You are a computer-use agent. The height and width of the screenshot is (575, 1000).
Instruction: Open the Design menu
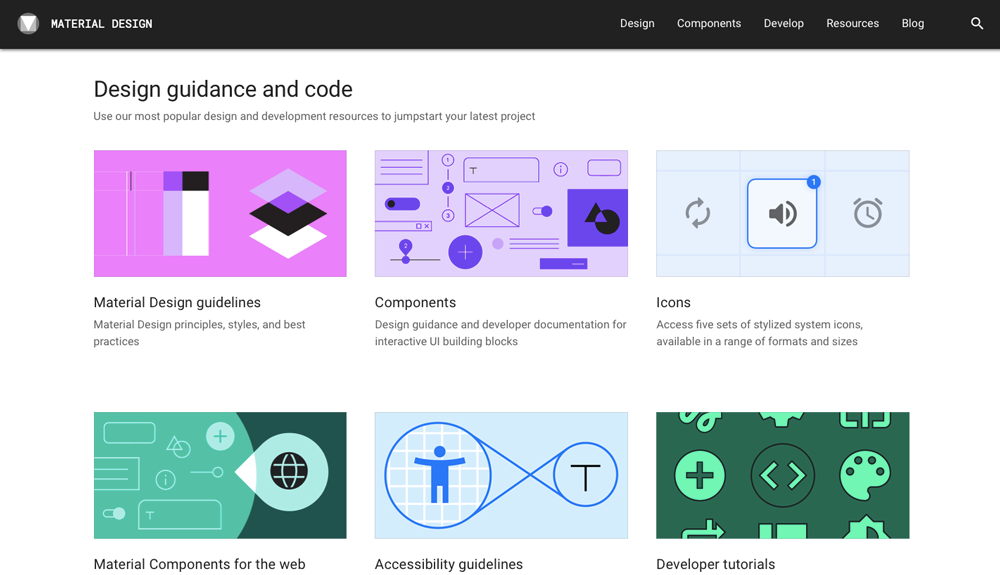point(637,24)
